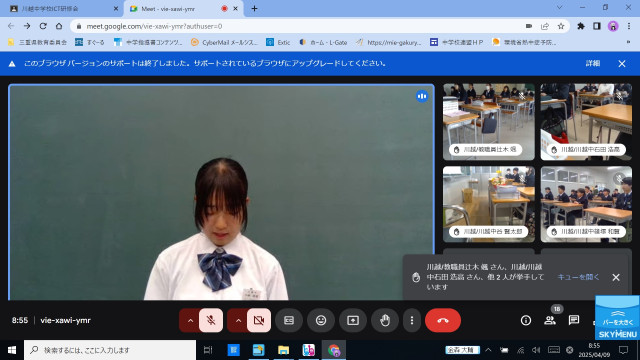Open touch keyboard icon in system tray
Image resolution: width=640 pixels, height=360 pixels.
(x=553, y=350)
